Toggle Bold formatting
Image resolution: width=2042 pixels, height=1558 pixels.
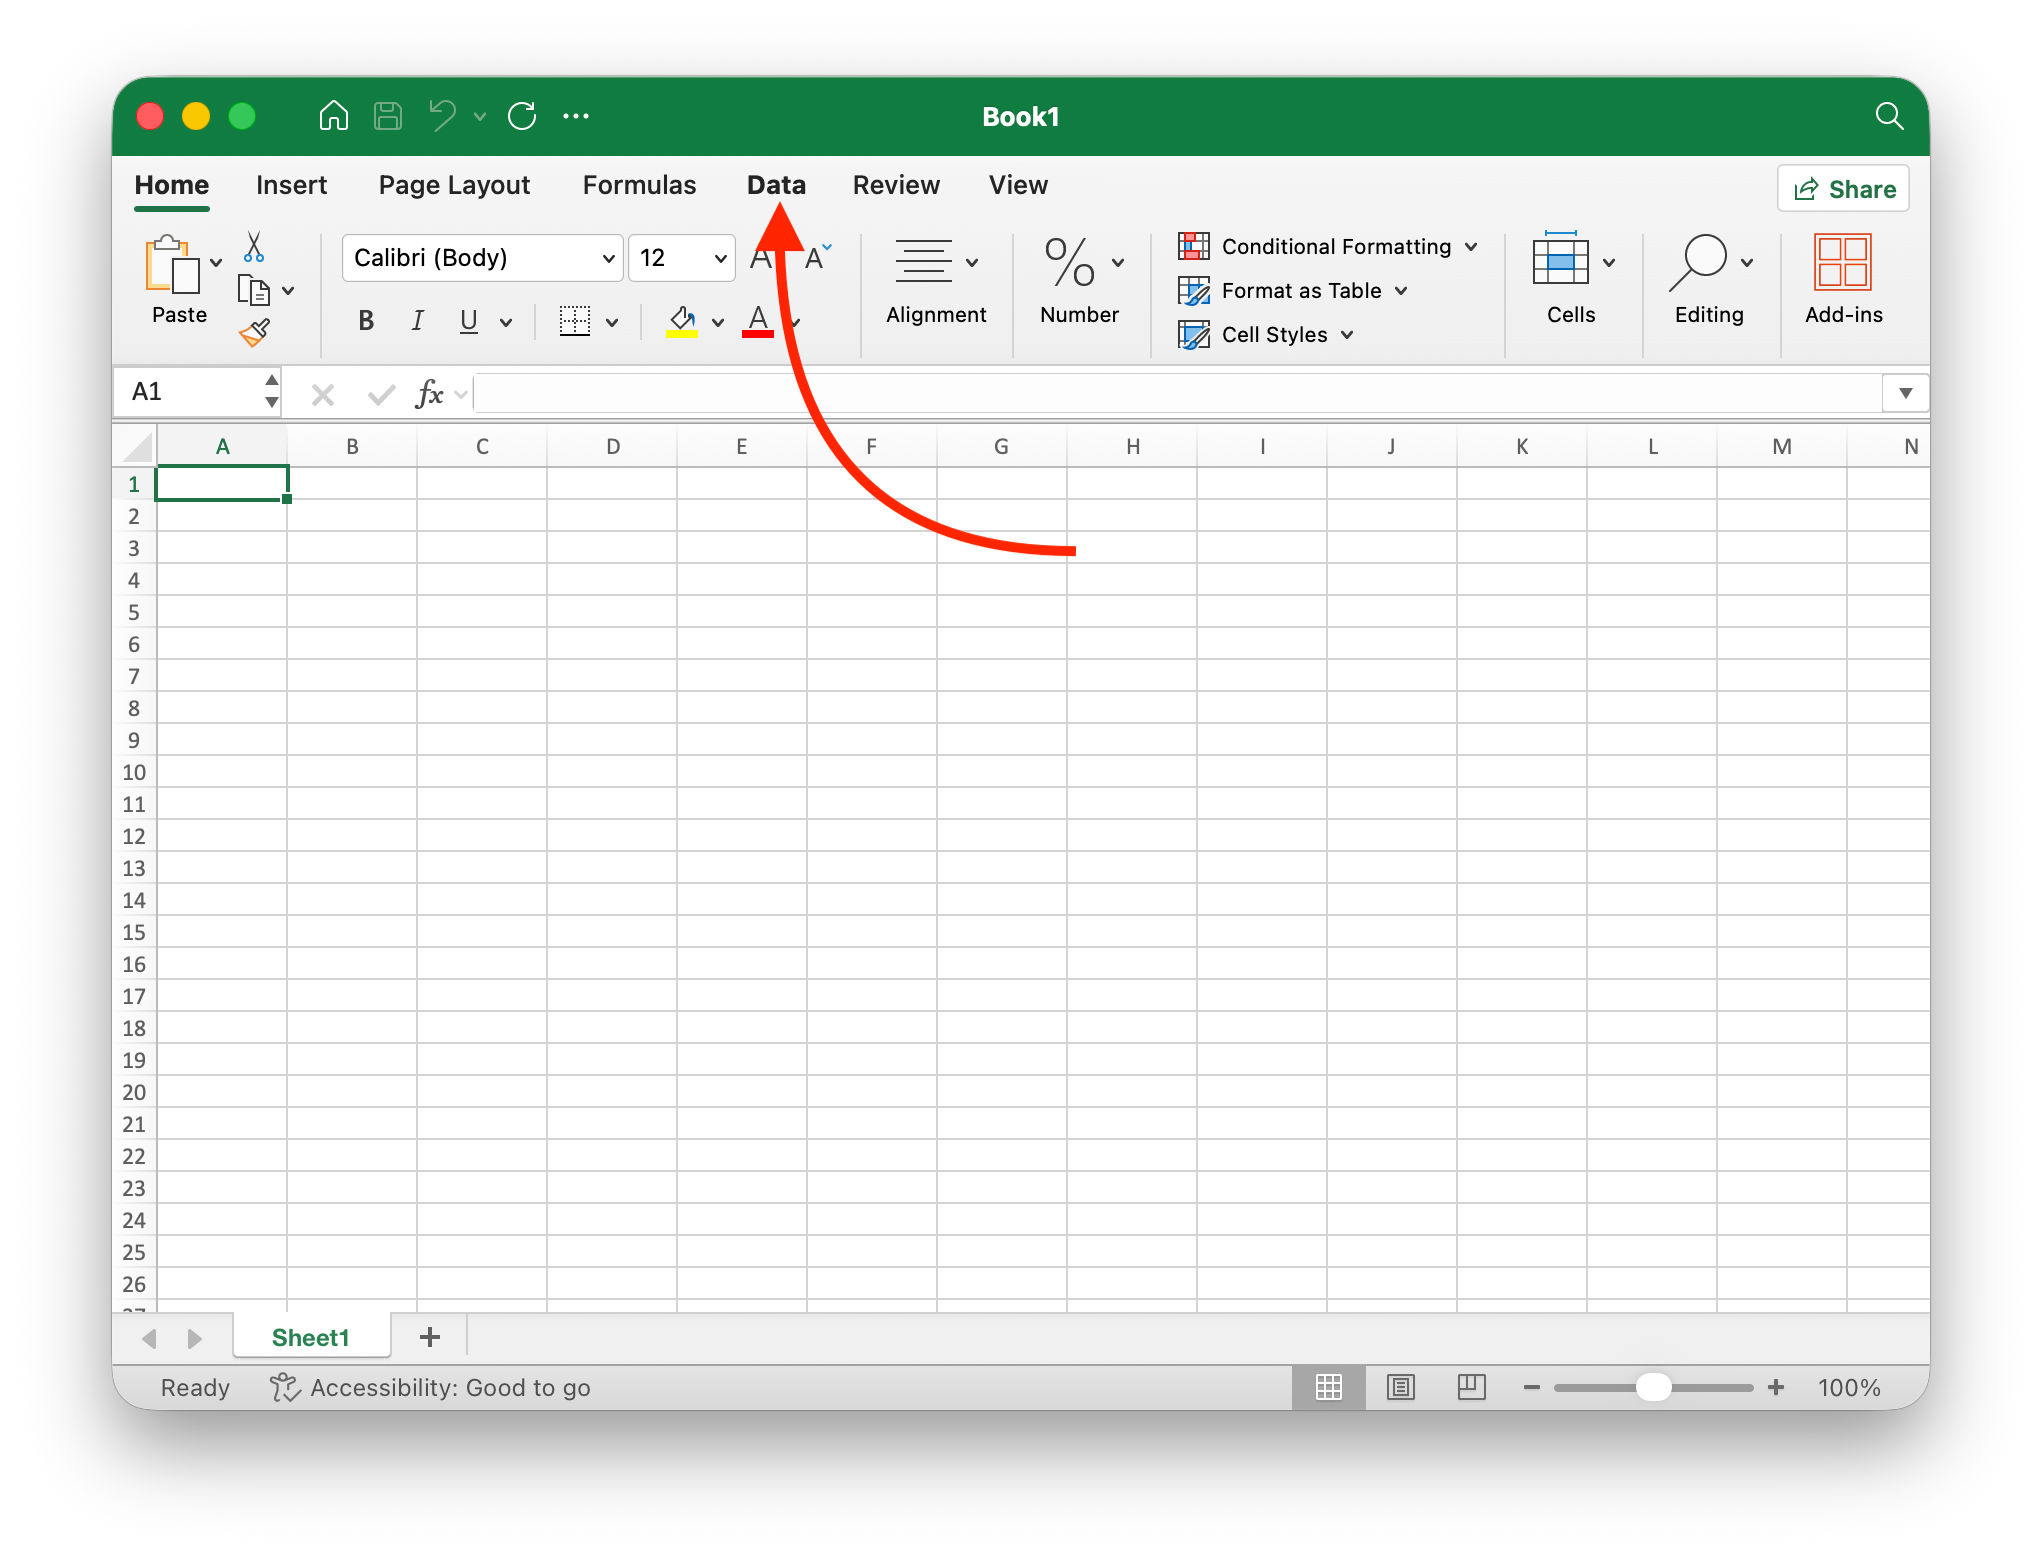(366, 321)
